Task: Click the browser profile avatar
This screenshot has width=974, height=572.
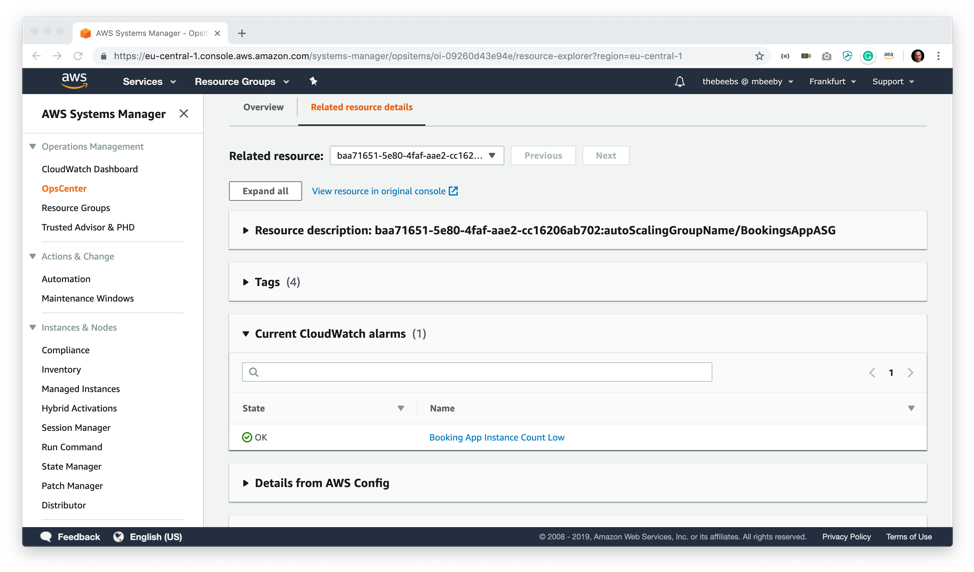Action: [917, 56]
